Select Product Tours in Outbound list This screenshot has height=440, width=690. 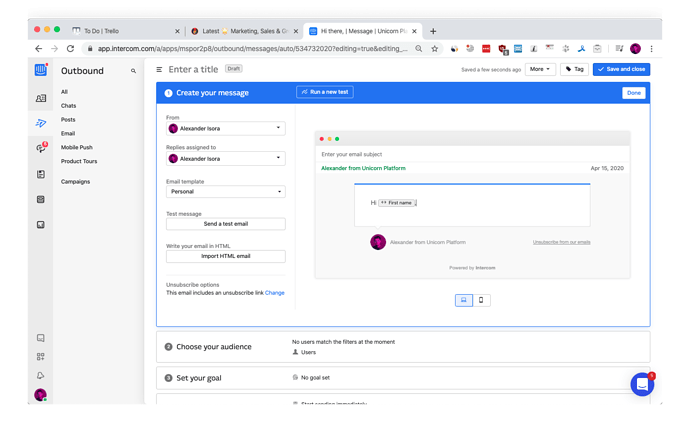coord(79,161)
